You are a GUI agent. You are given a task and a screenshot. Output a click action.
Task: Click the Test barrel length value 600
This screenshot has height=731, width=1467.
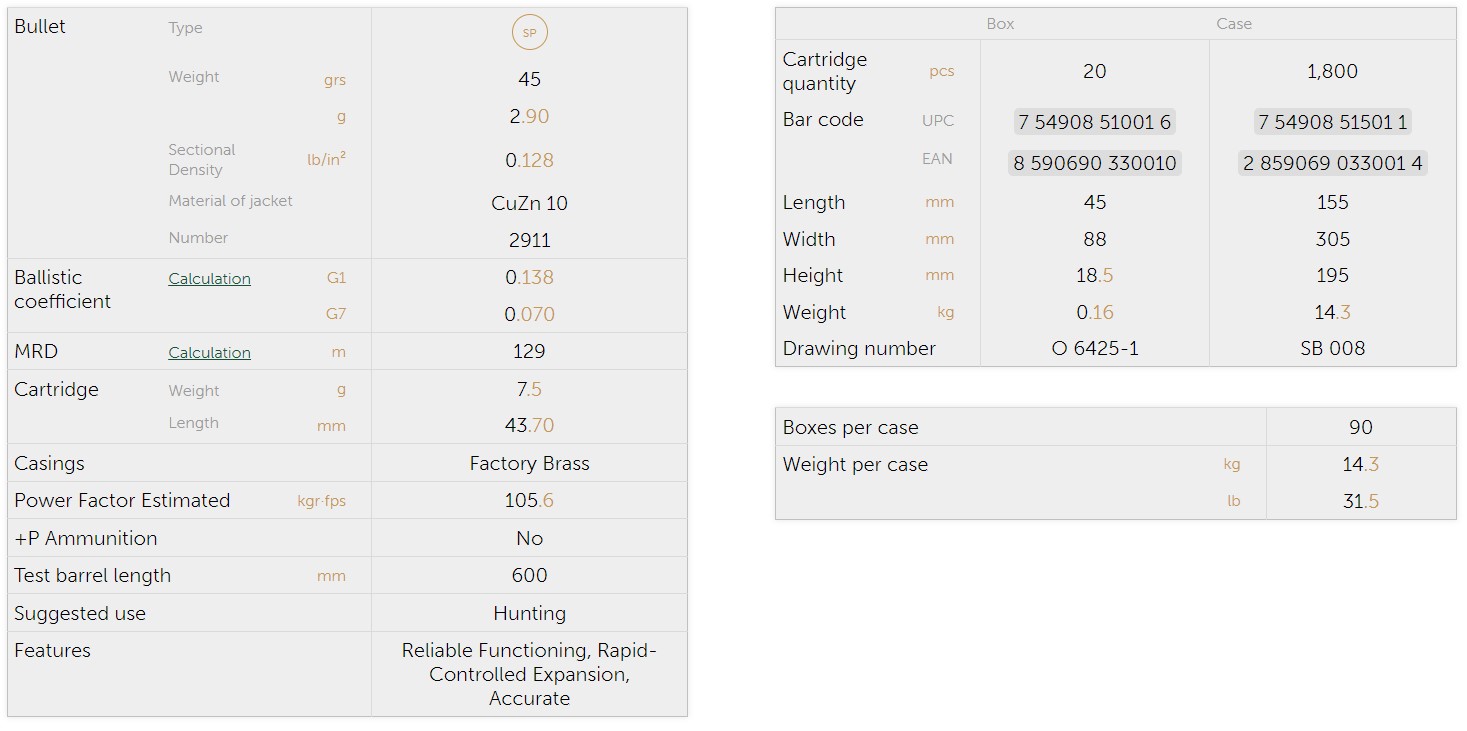pyautogui.click(x=529, y=576)
